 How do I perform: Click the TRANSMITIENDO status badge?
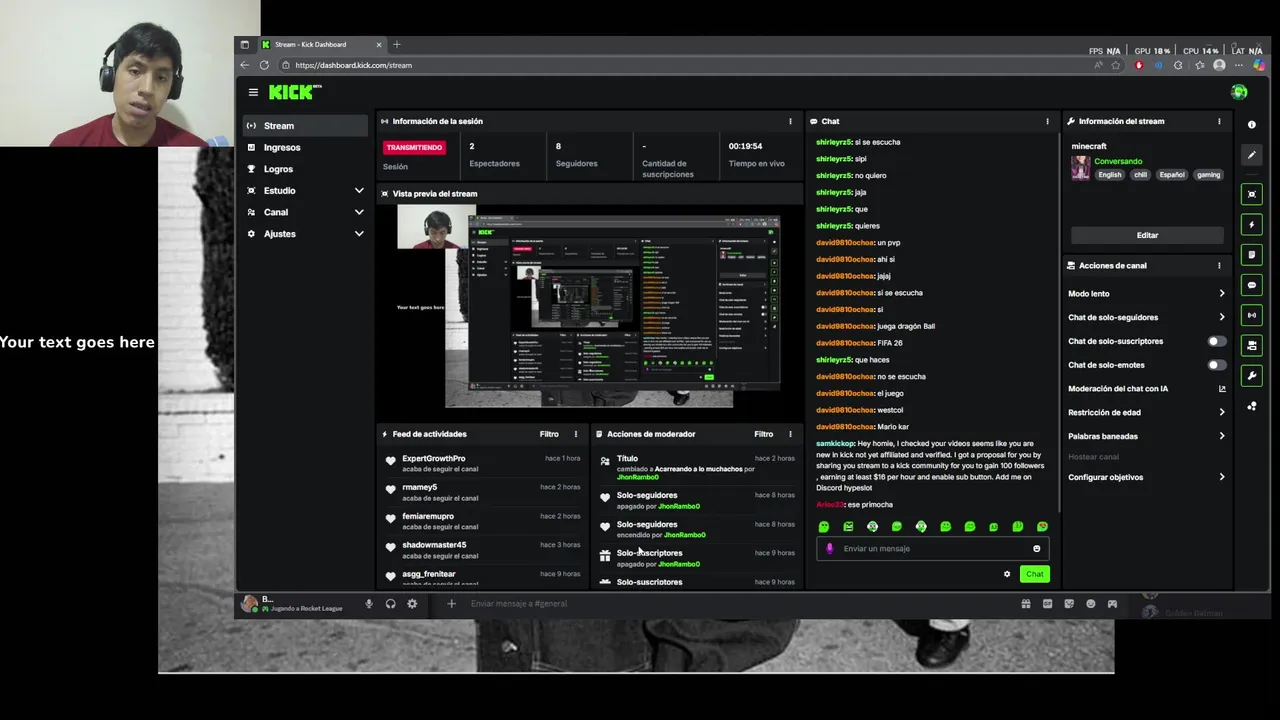click(x=414, y=147)
